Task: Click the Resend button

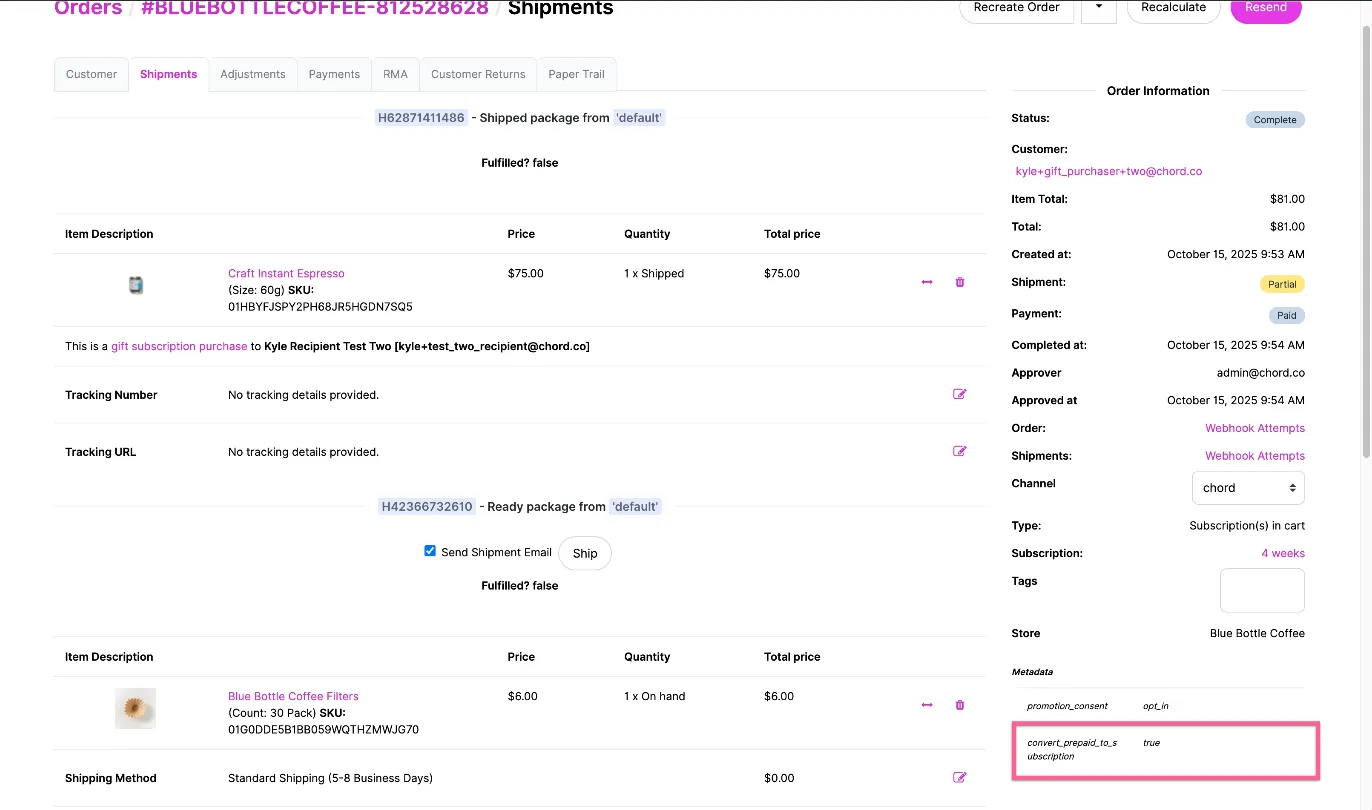Action: pos(1266,8)
